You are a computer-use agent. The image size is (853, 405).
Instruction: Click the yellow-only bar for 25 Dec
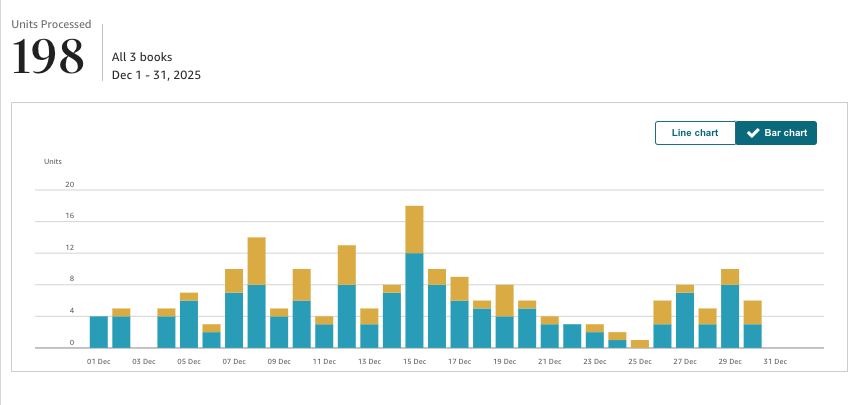point(640,344)
